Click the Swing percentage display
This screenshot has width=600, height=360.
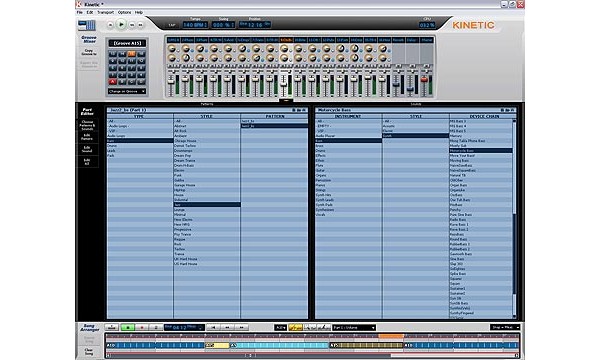(224, 25)
